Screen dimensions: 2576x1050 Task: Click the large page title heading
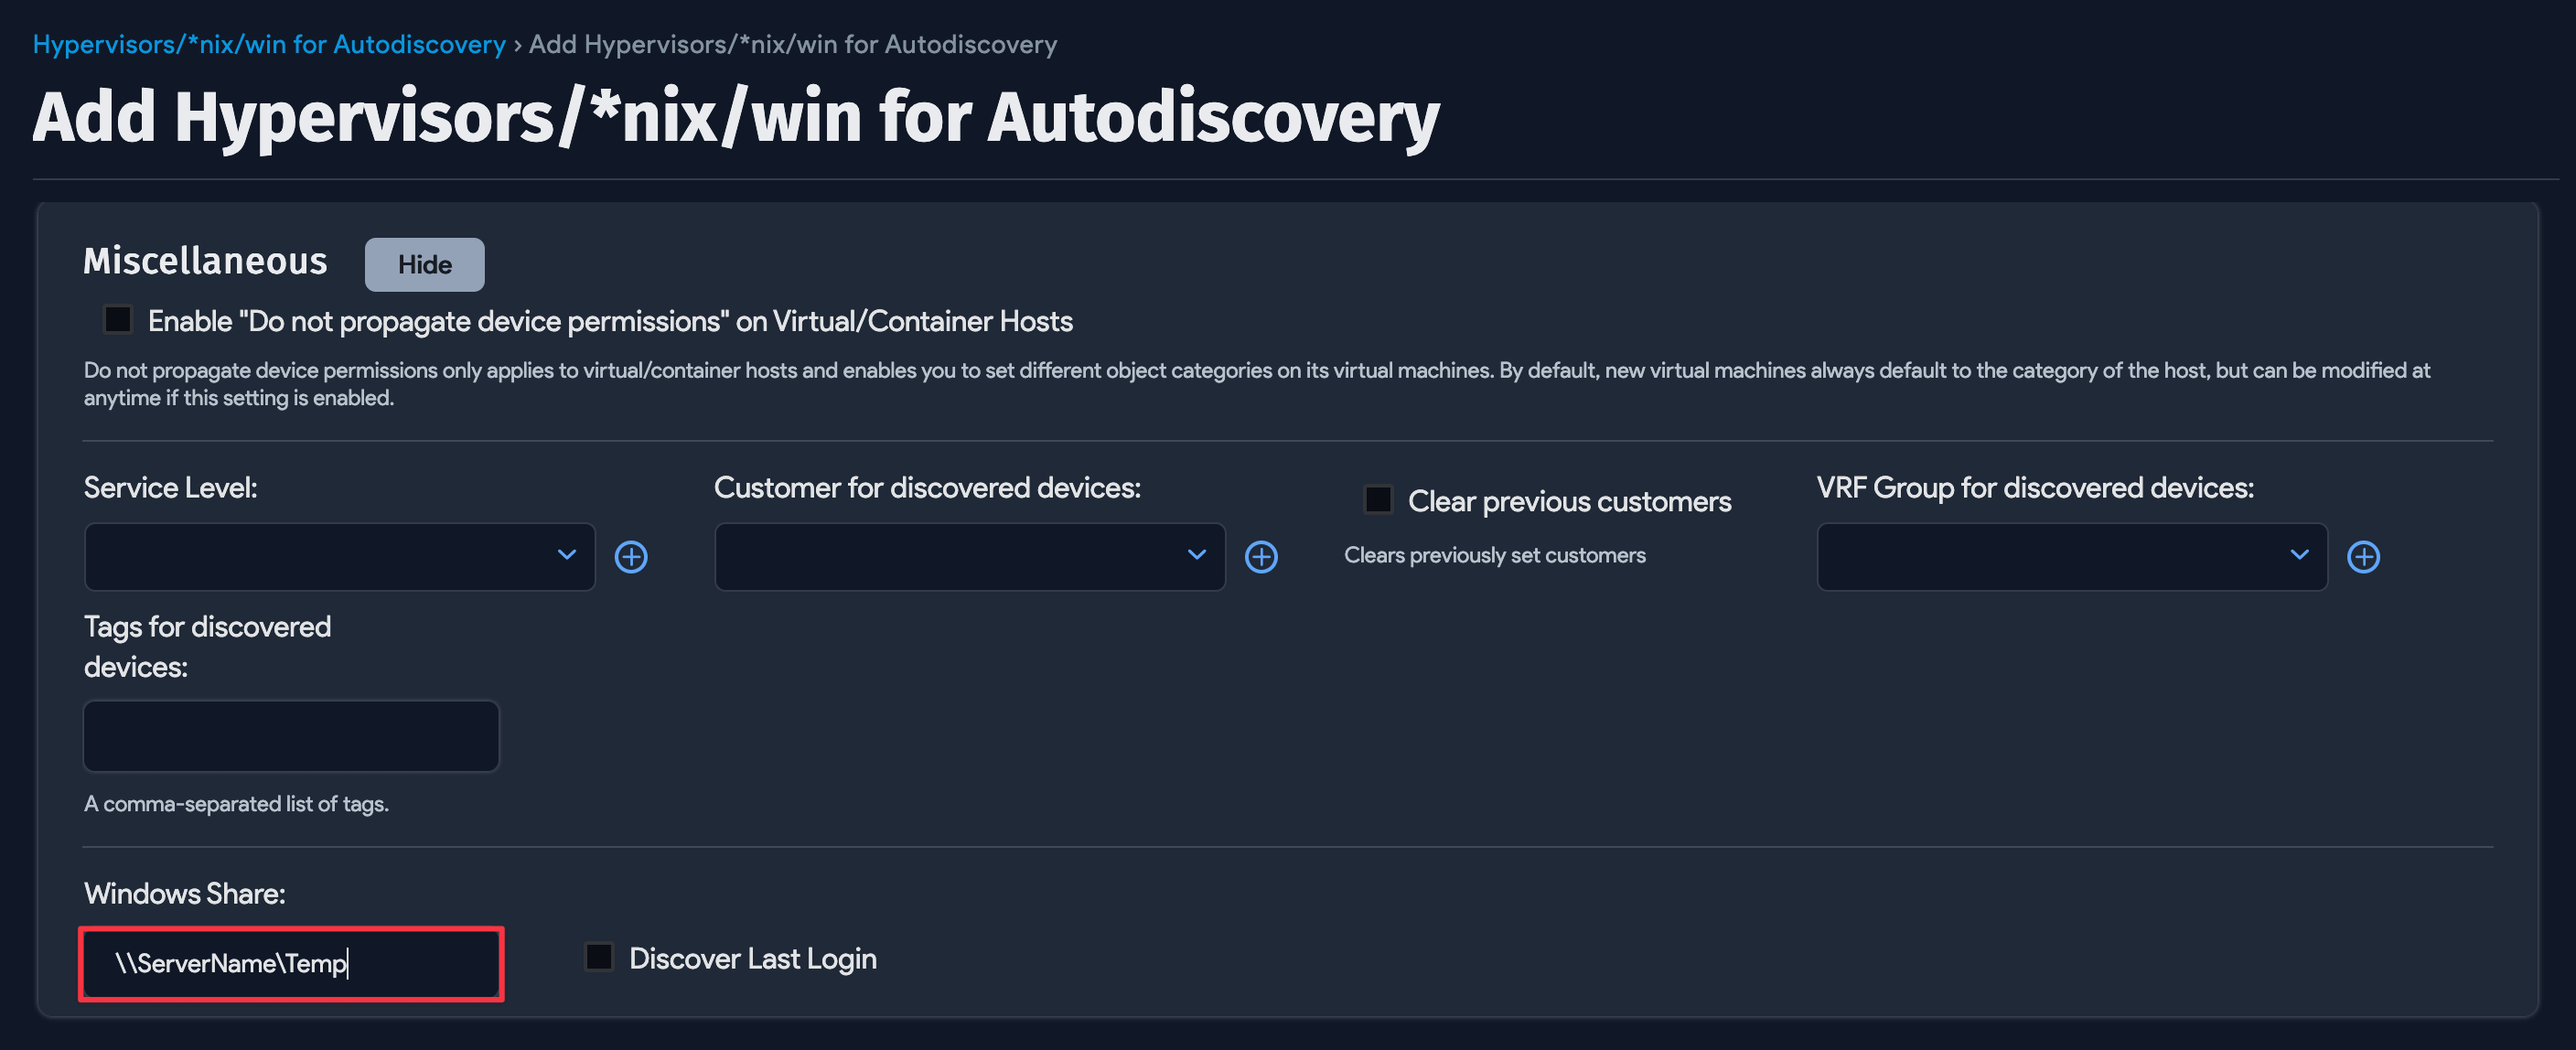click(736, 118)
